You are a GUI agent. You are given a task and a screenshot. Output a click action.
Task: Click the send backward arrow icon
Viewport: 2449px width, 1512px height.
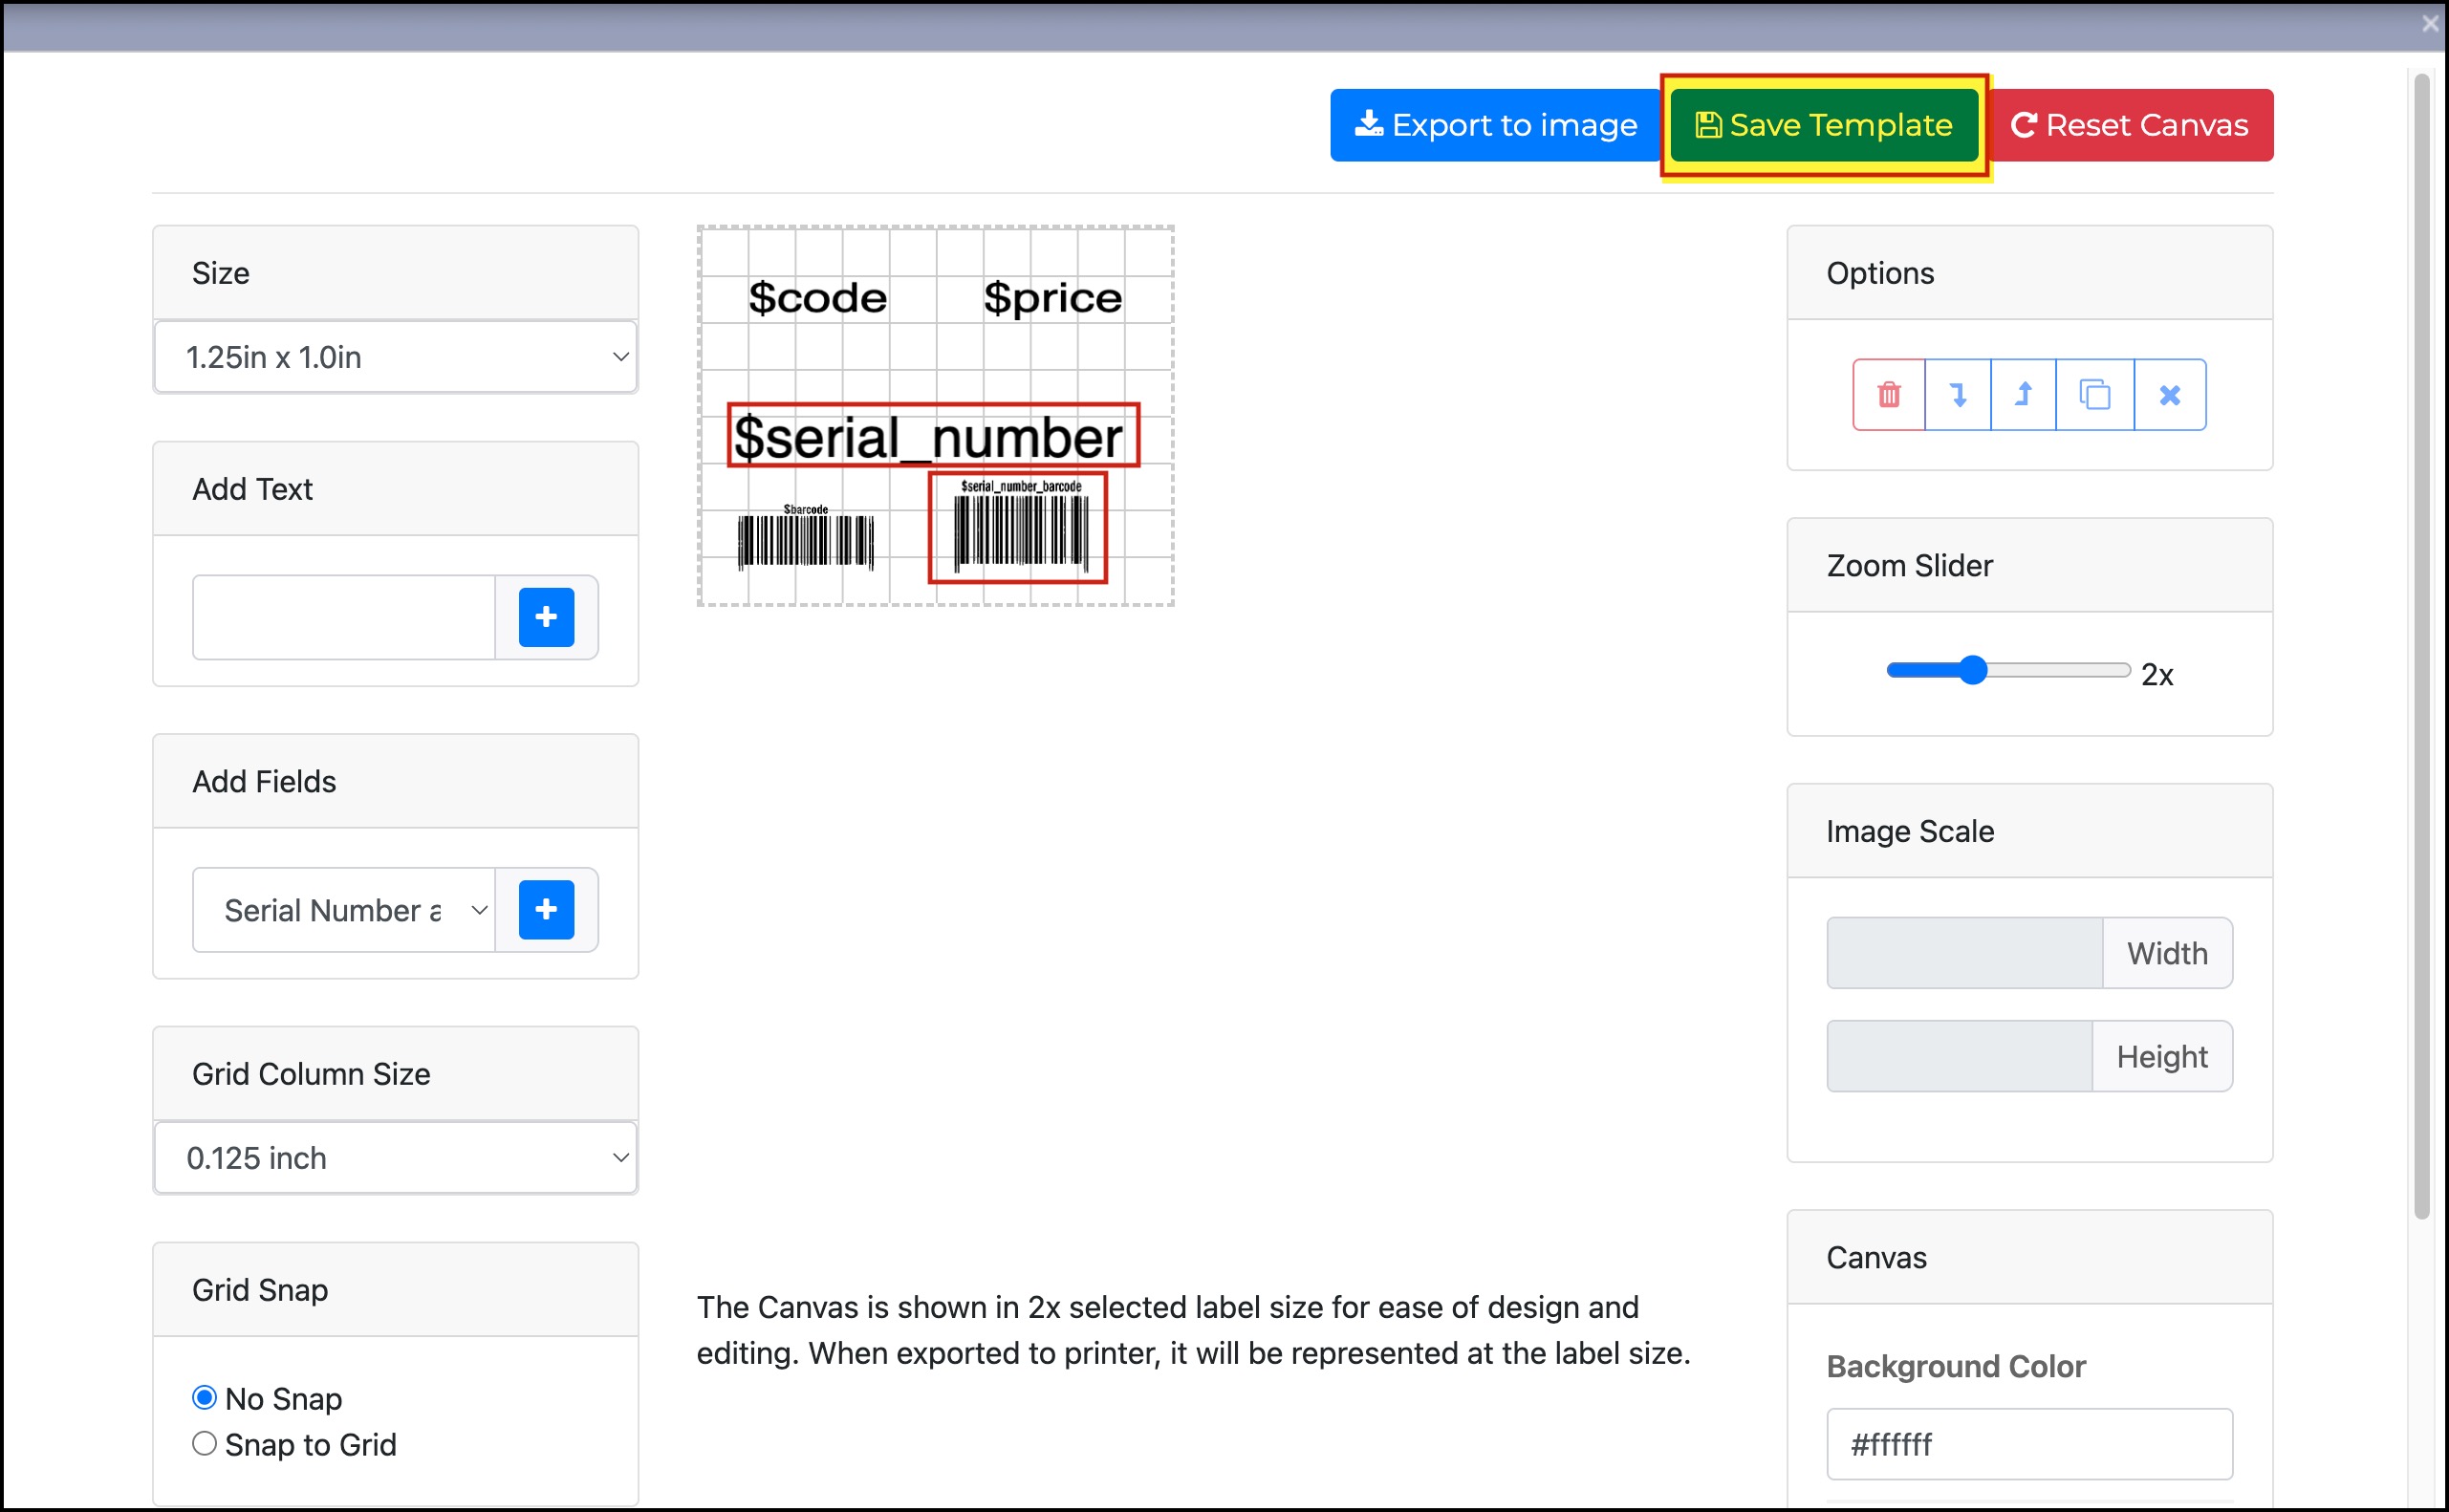[1957, 395]
